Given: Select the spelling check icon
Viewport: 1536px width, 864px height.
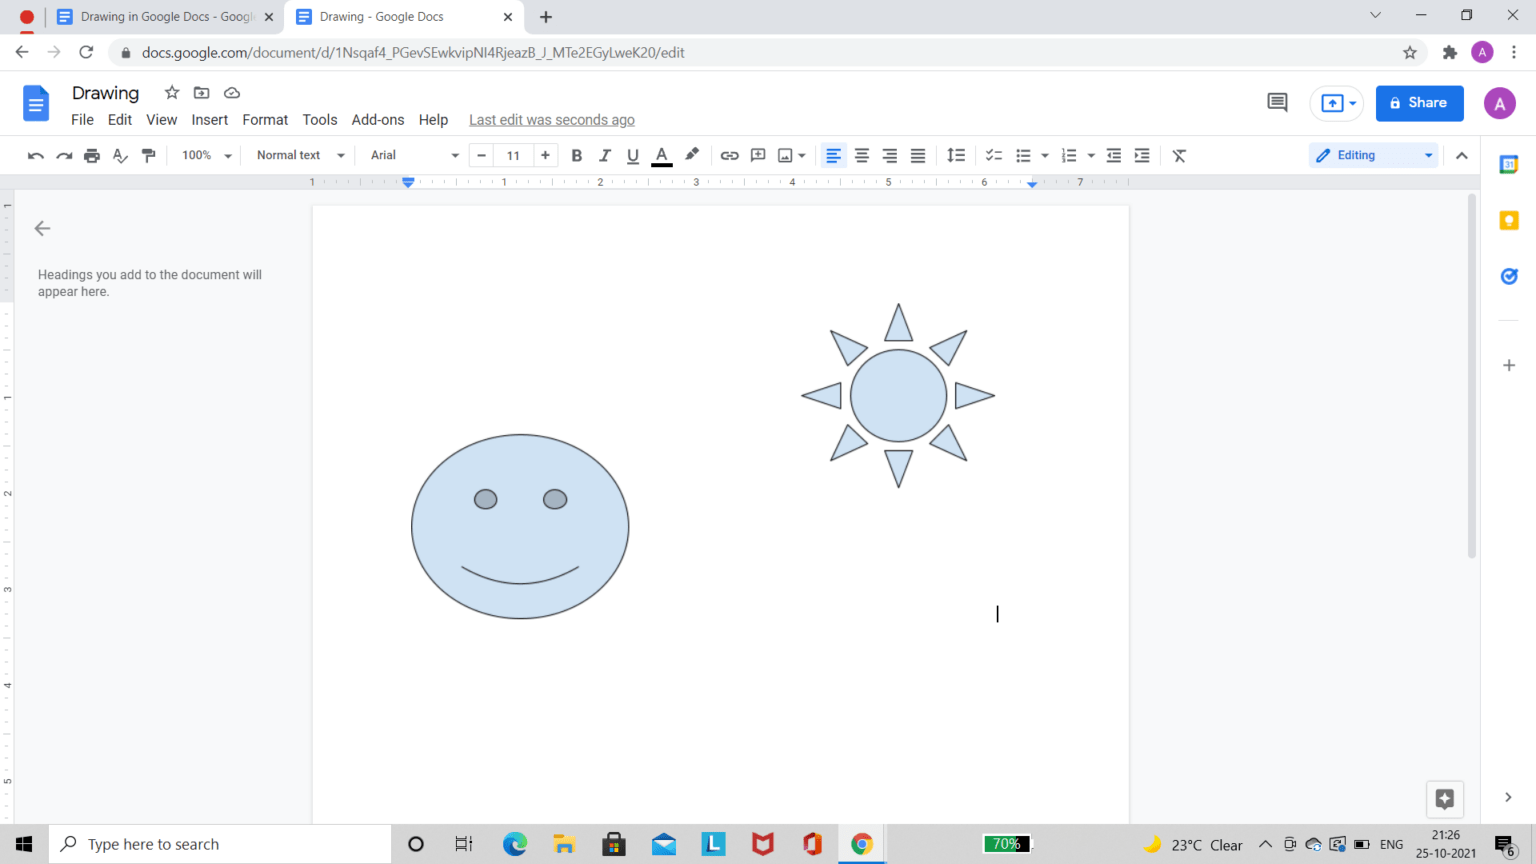Looking at the screenshot, I should 119,155.
